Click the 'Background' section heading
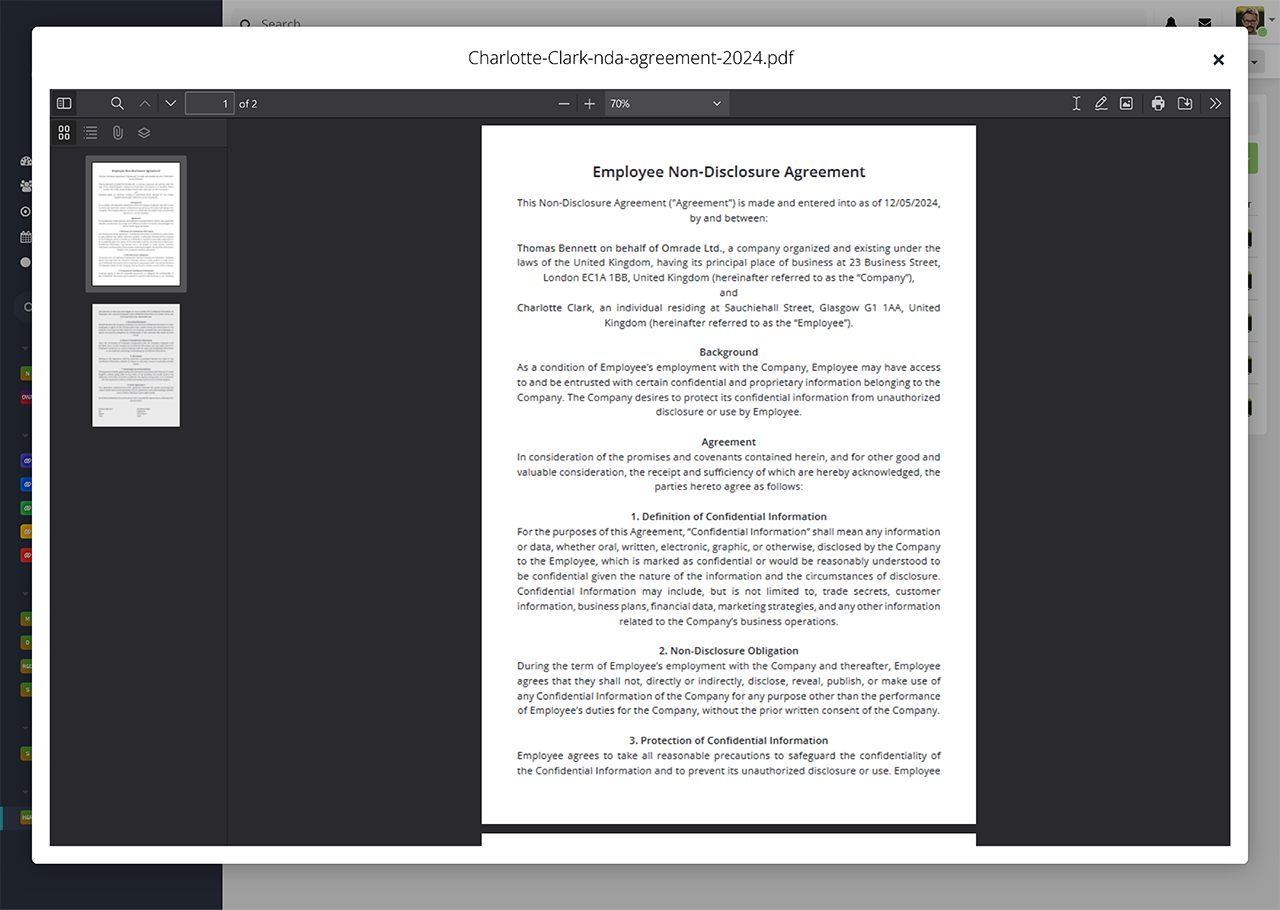Viewport: 1280px width, 910px height. 729,352
